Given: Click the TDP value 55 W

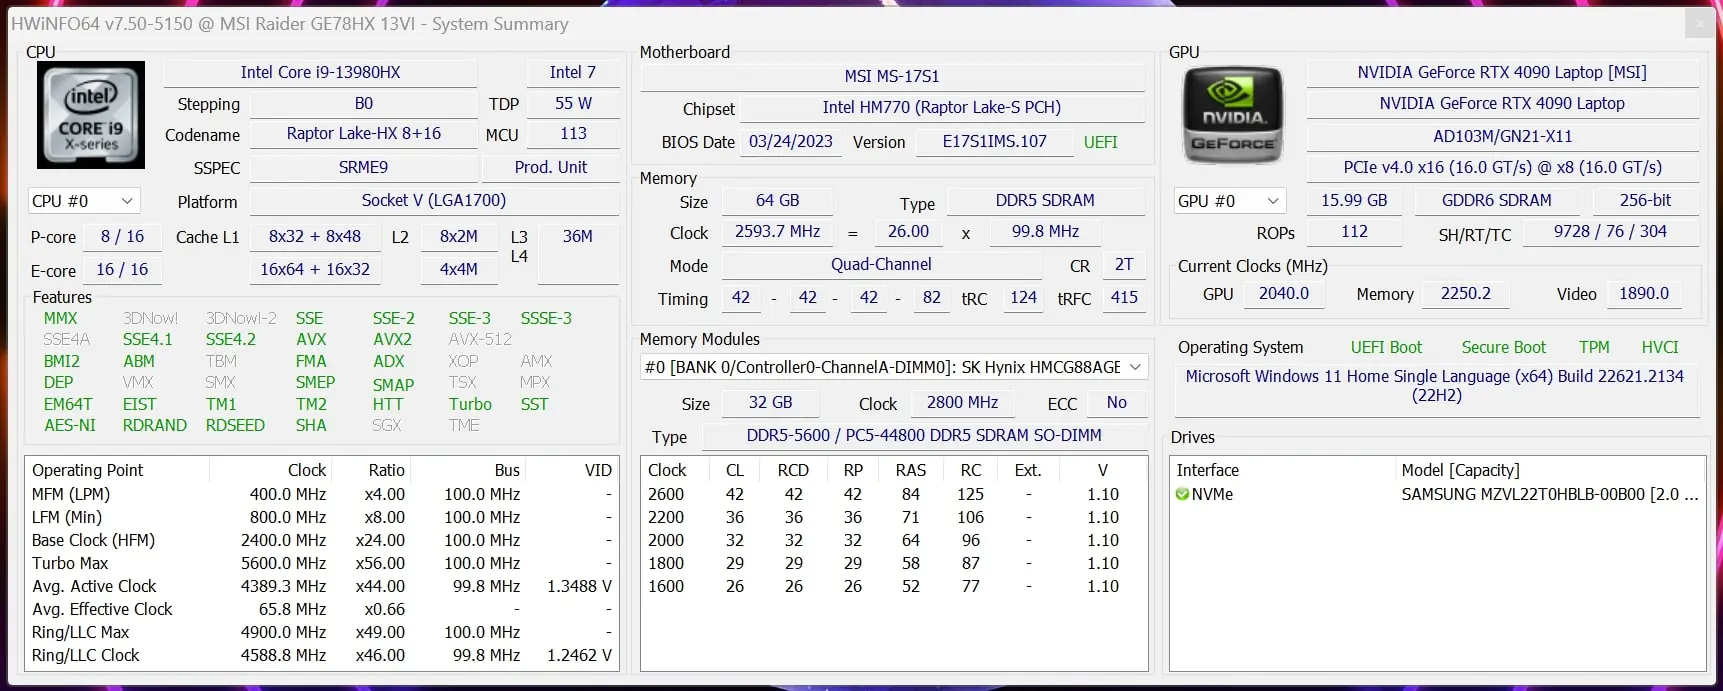Looking at the screenshot, I should click(x=573, y=103).
